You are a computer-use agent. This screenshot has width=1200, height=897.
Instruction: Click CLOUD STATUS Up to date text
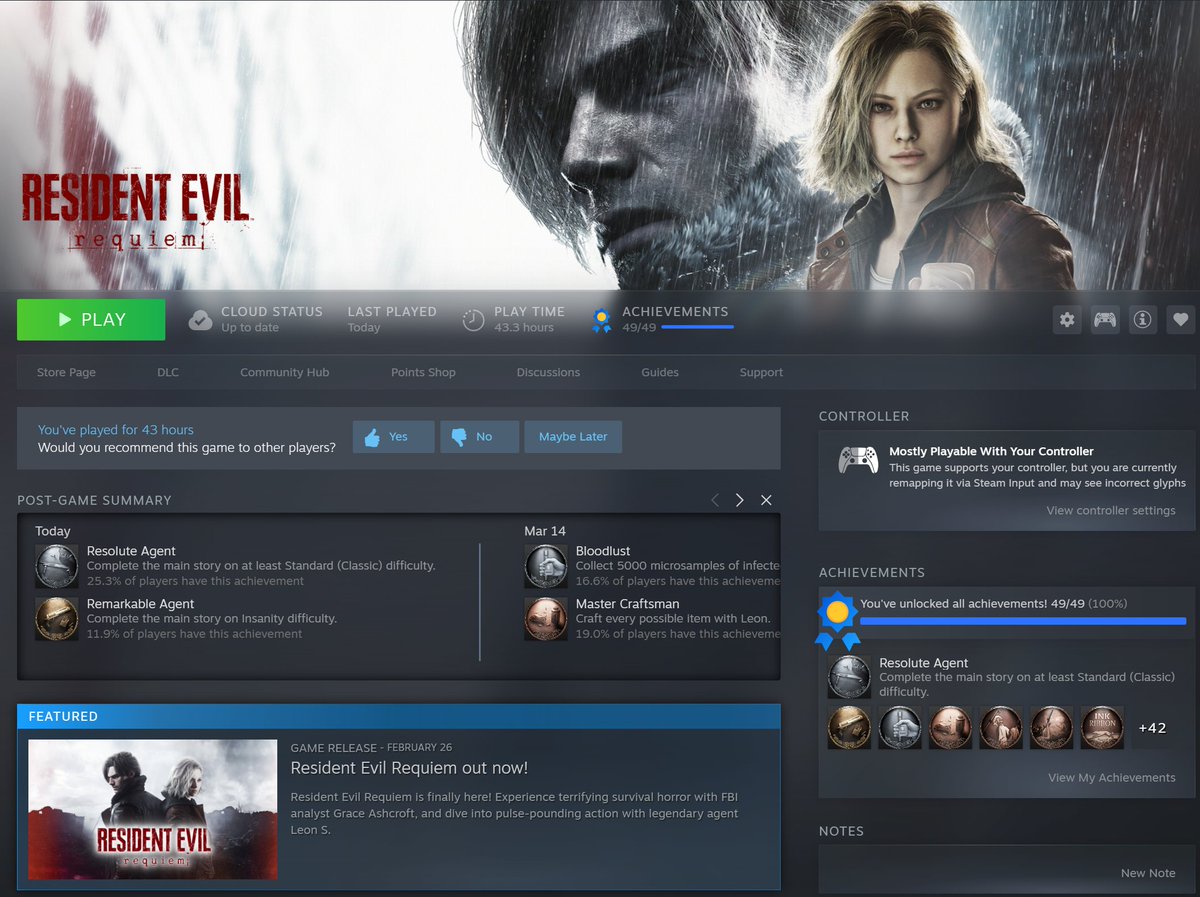click(x=272, y=319)
